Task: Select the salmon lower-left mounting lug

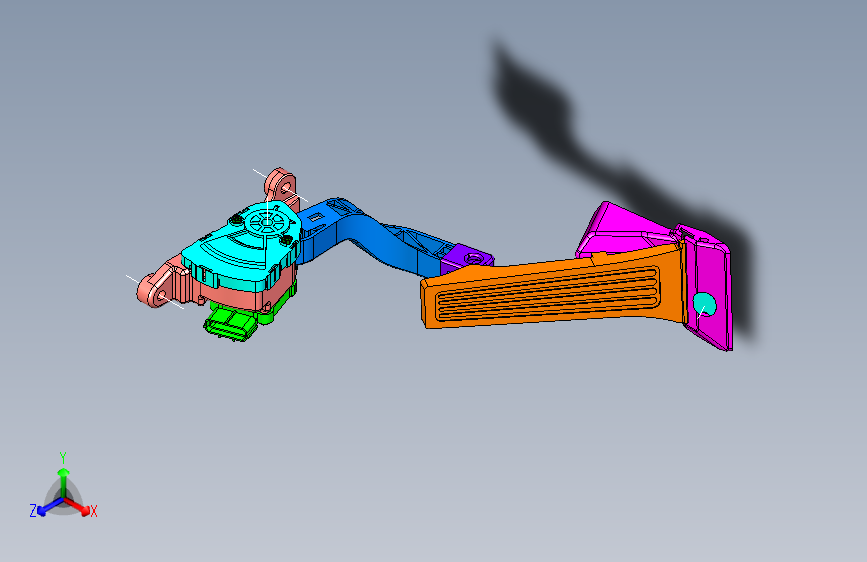Action: pos(159,288)
